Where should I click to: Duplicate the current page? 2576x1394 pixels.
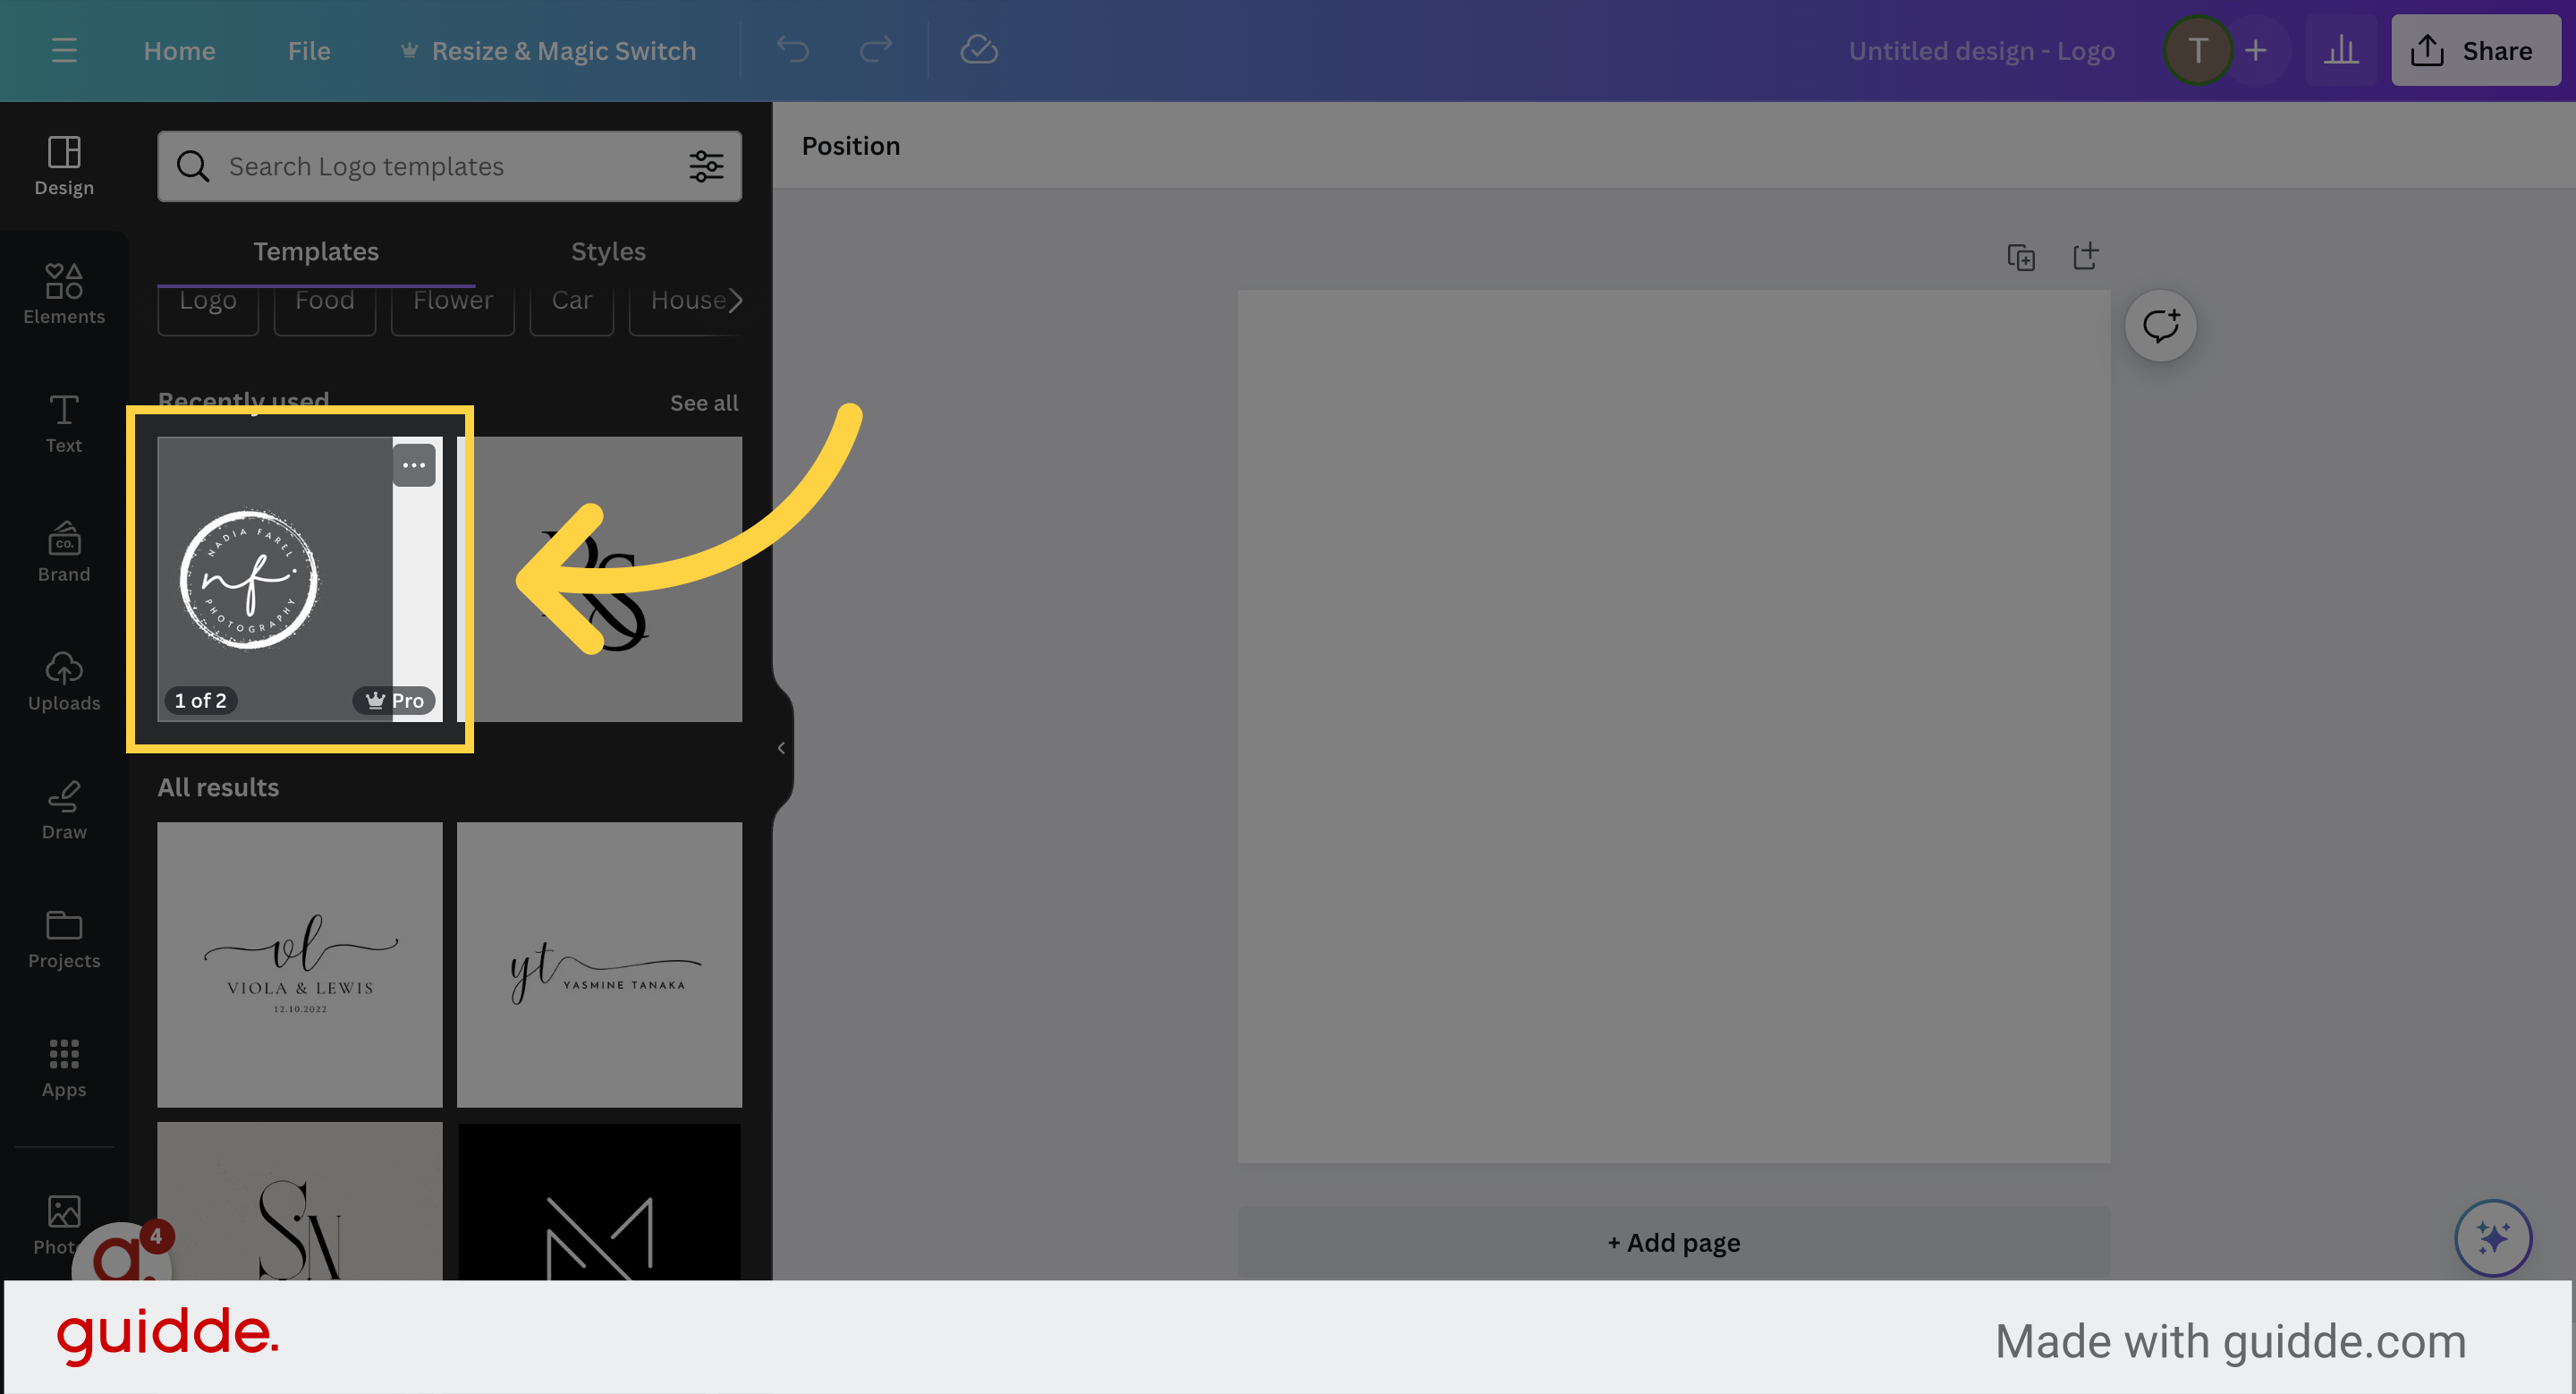click(x=2022, y=257)
